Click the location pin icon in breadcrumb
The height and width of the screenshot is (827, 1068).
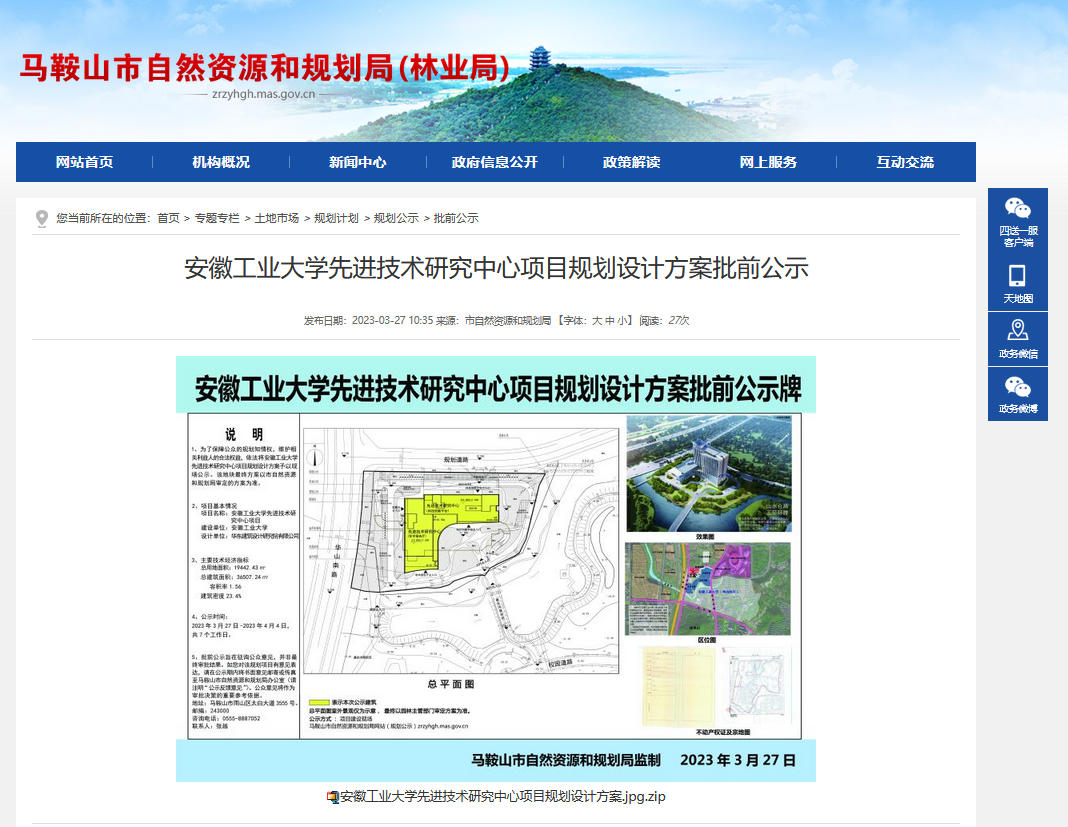[x=42, y=219]
